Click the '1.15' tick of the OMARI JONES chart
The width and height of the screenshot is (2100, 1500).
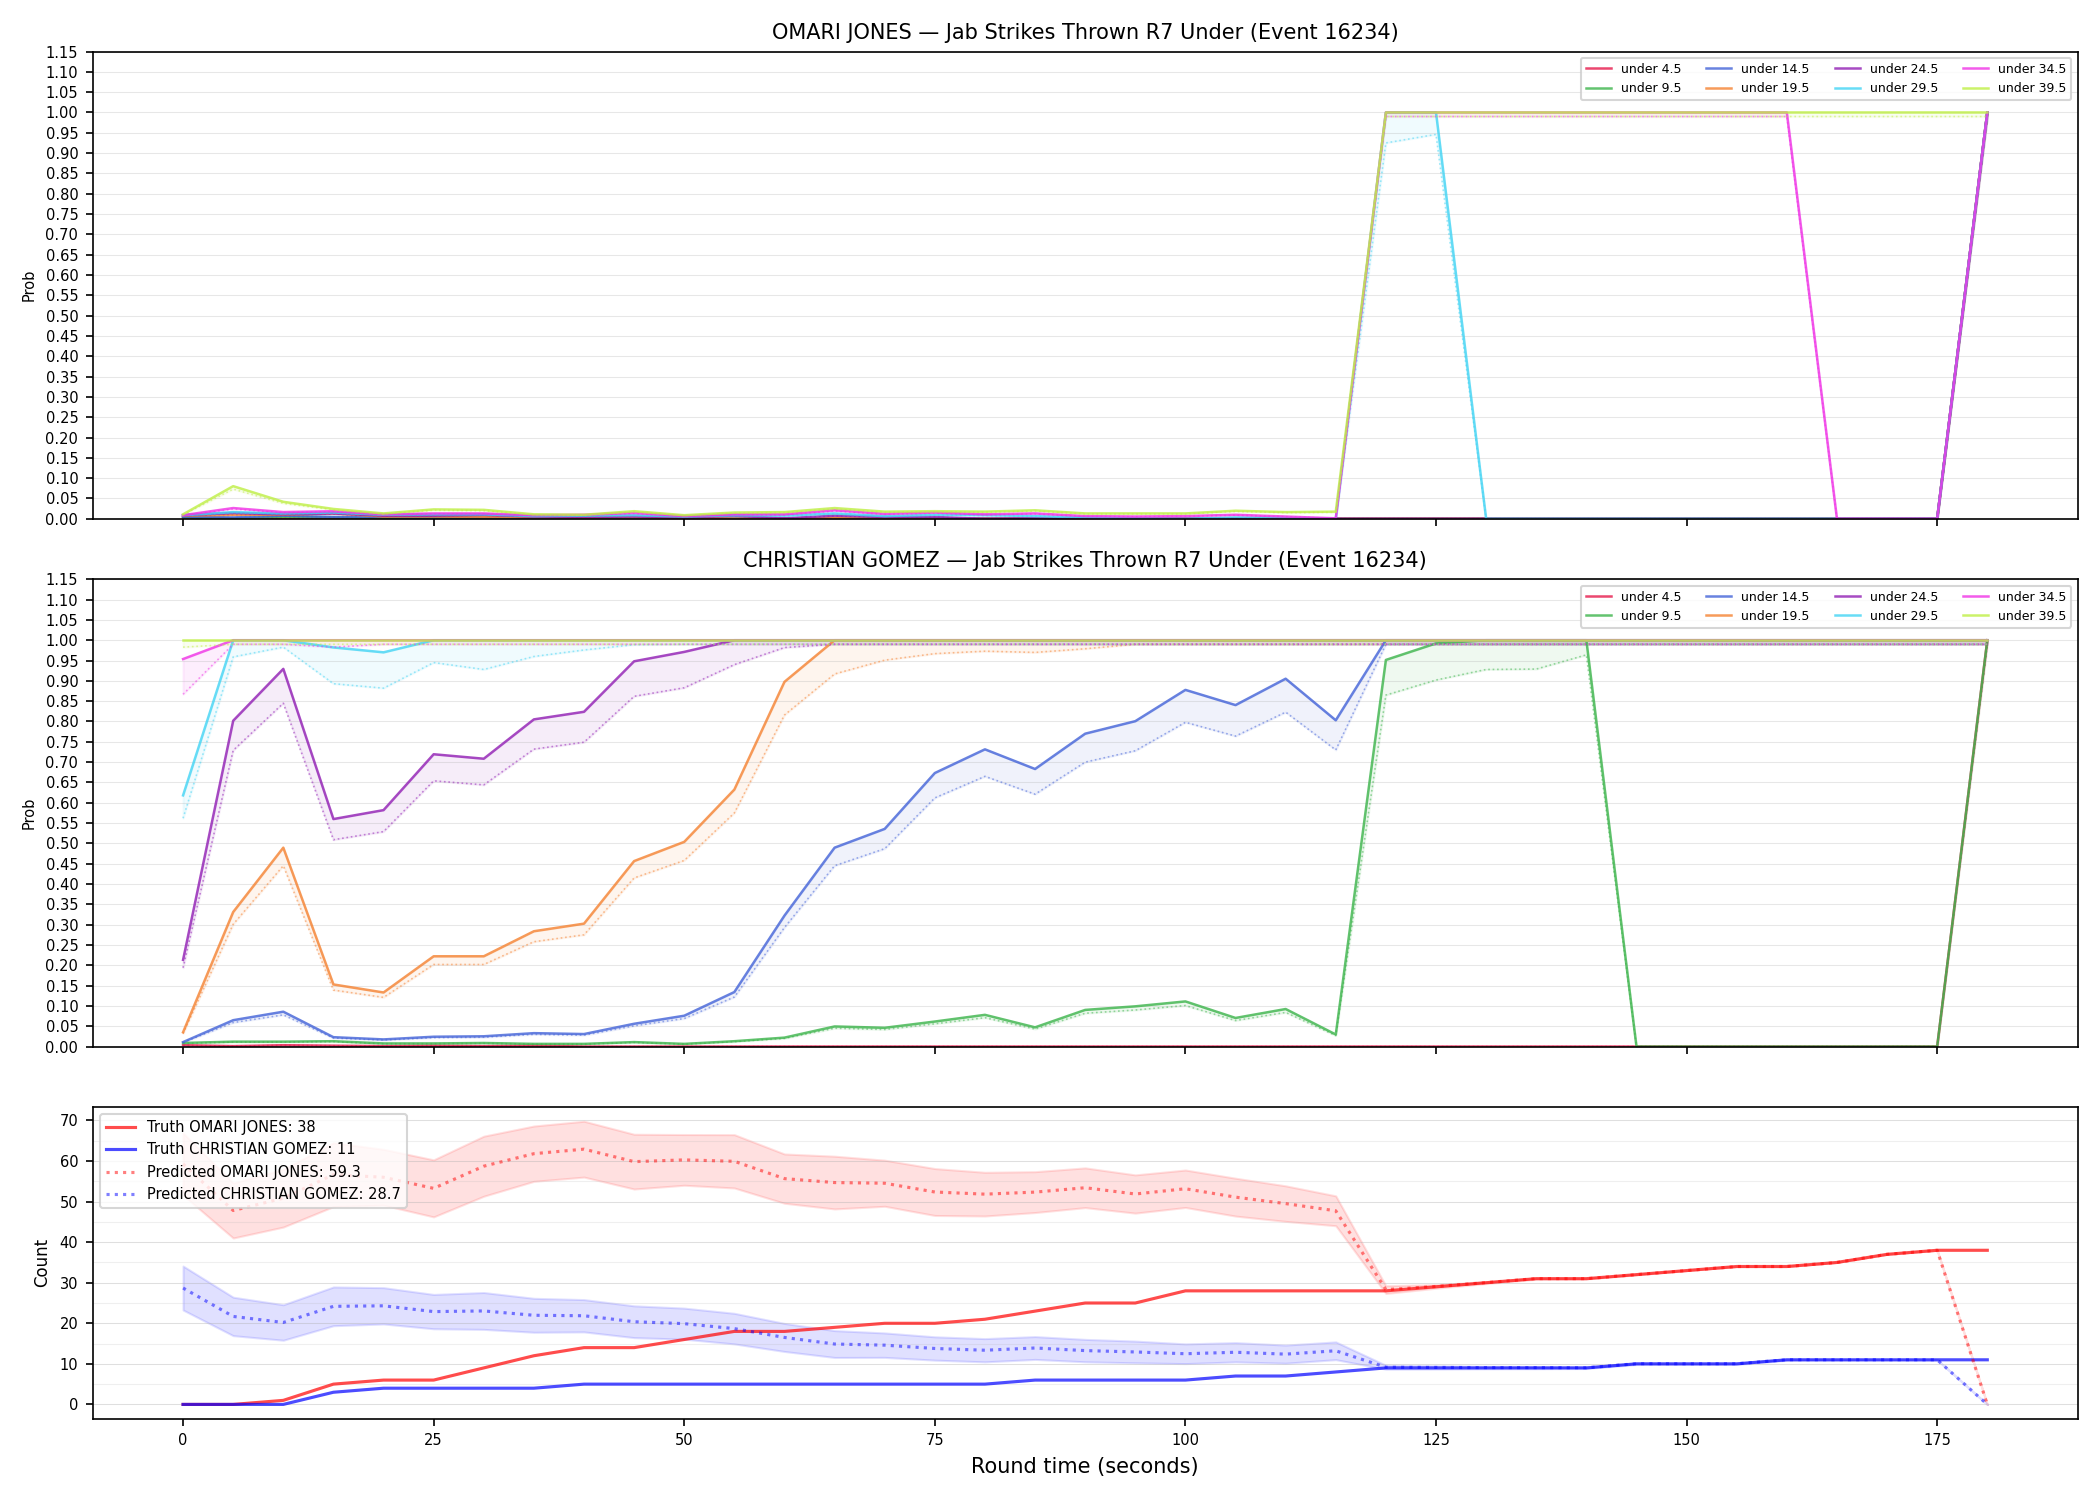click(61, 52)
